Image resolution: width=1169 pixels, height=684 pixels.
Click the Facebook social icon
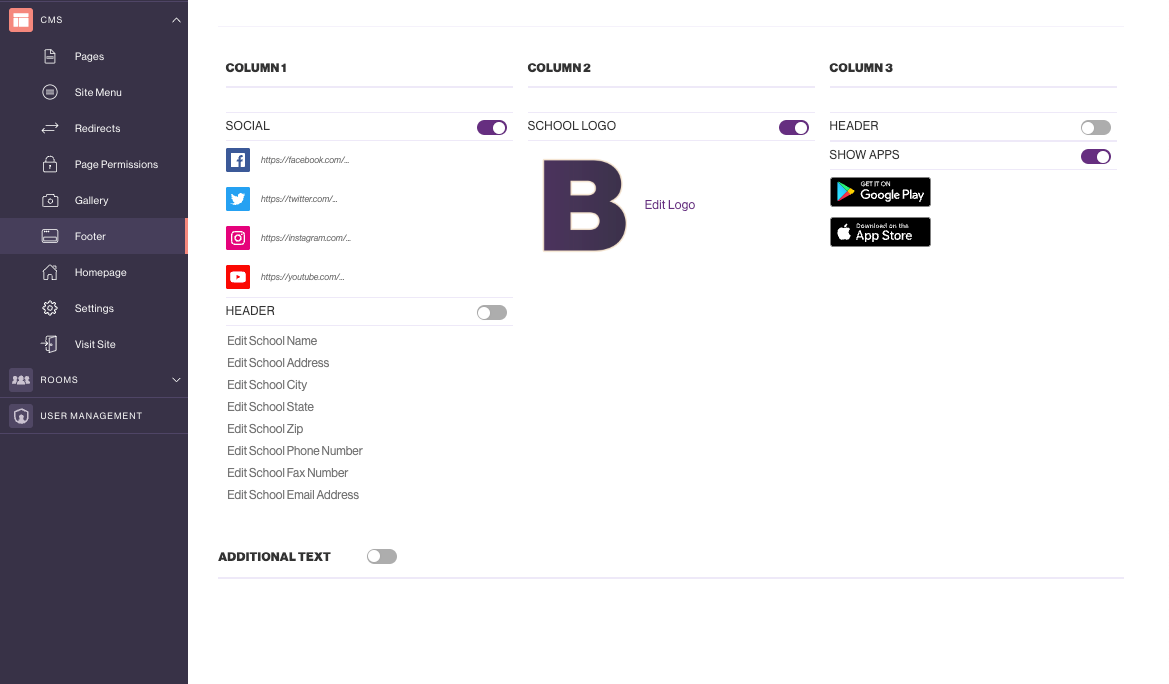pyautogui.click(x=238, y=160)
